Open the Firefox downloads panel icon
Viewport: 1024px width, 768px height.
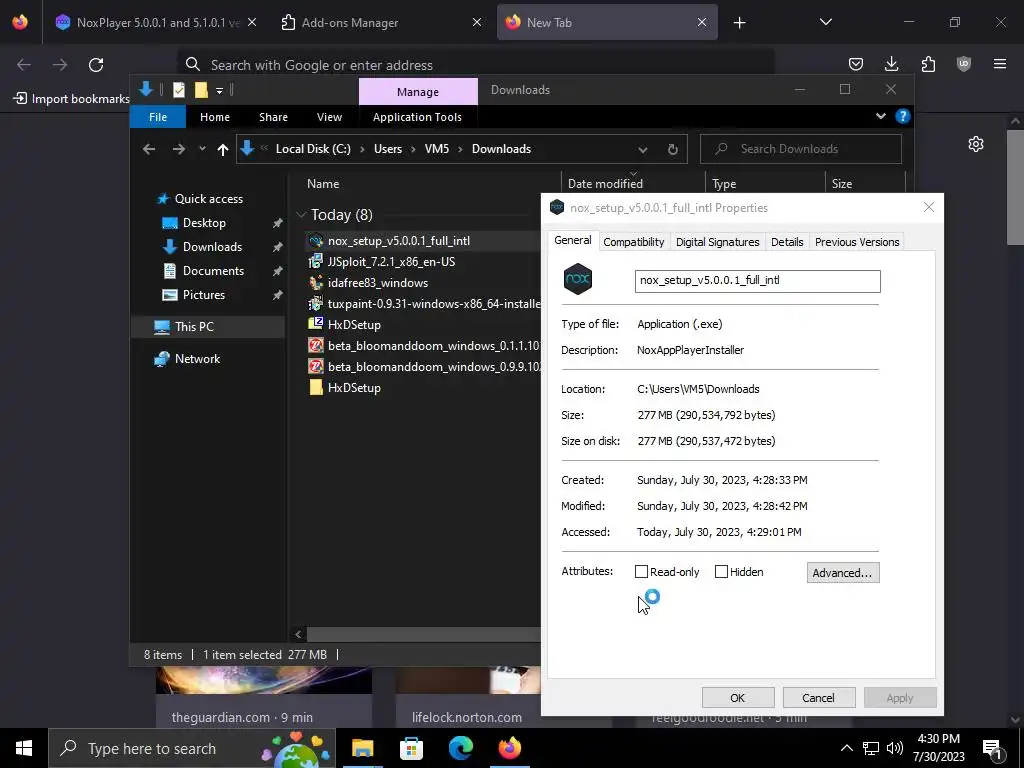click(x=891, y=64)
